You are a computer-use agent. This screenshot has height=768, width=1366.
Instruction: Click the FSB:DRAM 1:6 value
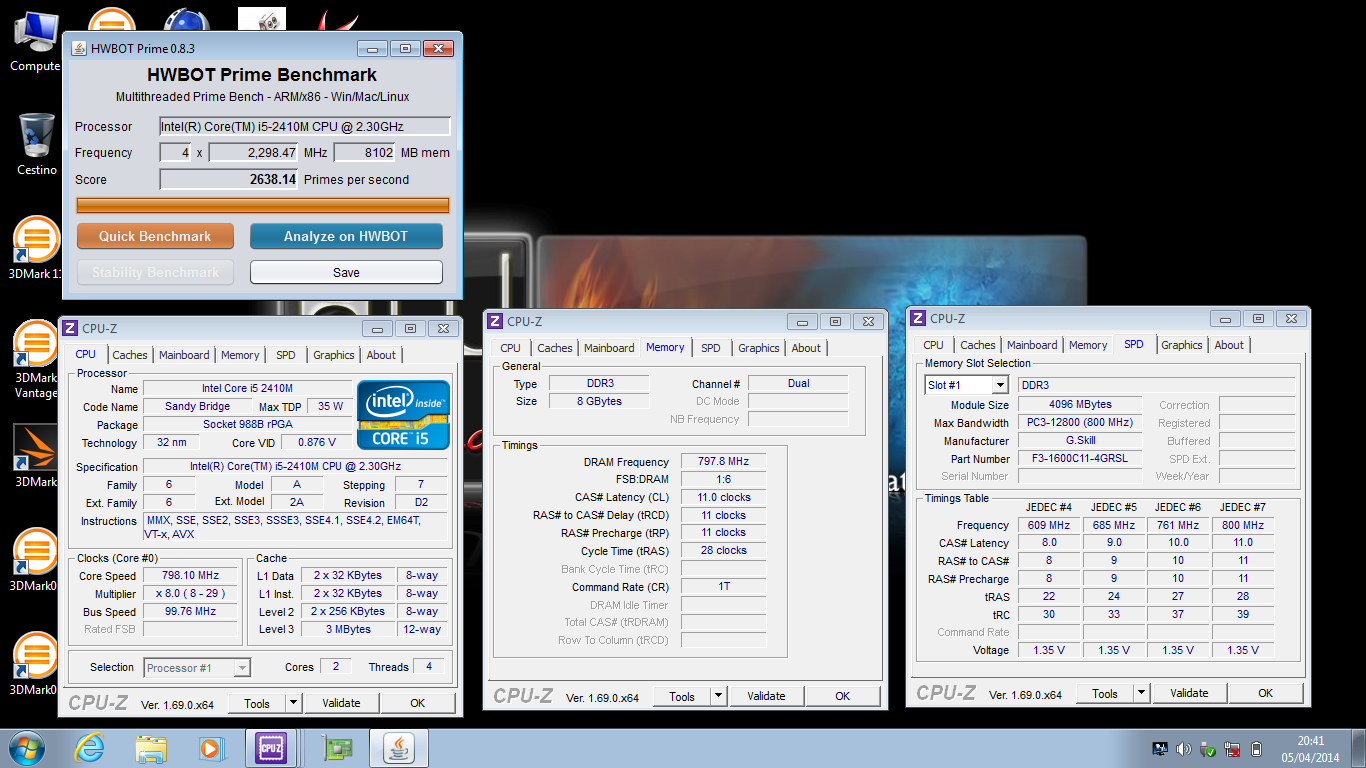[725, 480]
